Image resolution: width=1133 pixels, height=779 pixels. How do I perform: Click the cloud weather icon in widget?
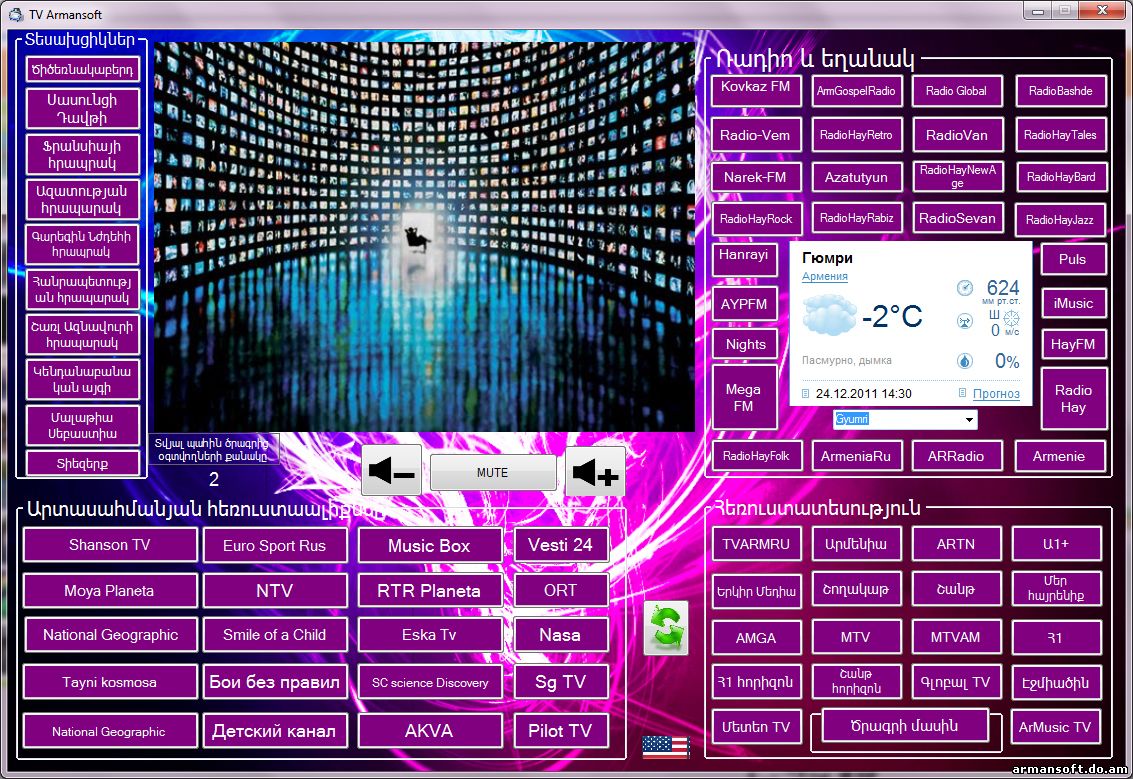830,316
